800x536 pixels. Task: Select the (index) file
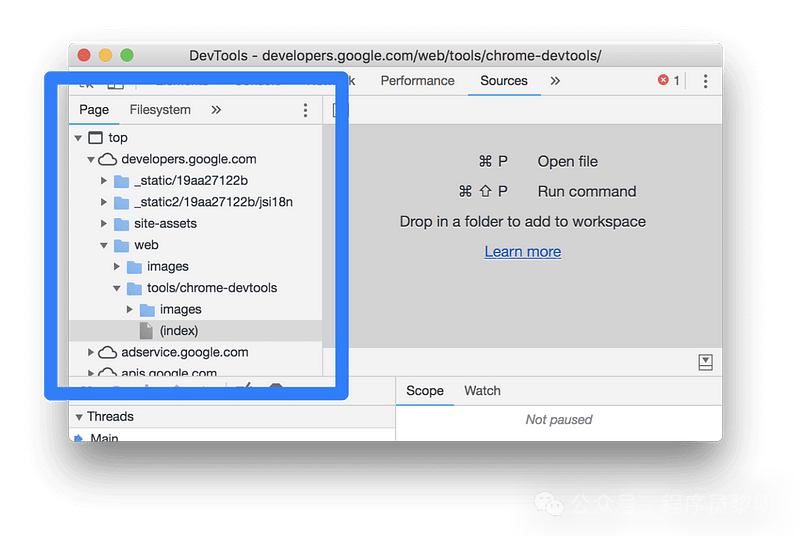click(x=195, y=330)
